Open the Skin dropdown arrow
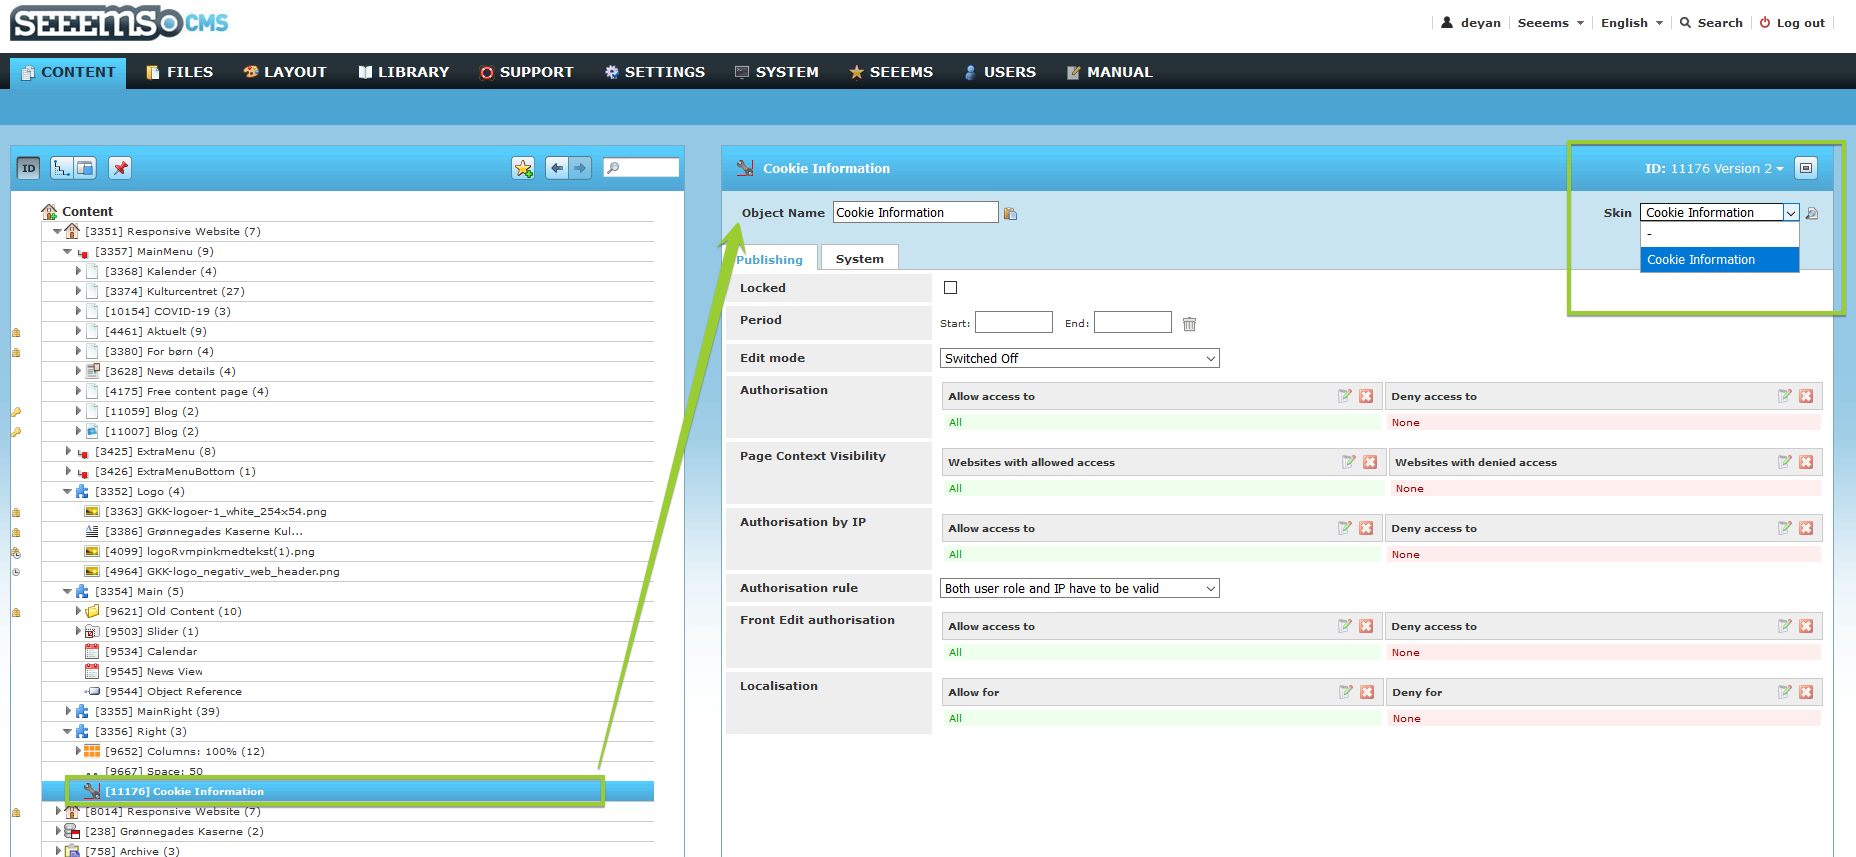Viewport: 1856px width, 857px height. 1791,213
